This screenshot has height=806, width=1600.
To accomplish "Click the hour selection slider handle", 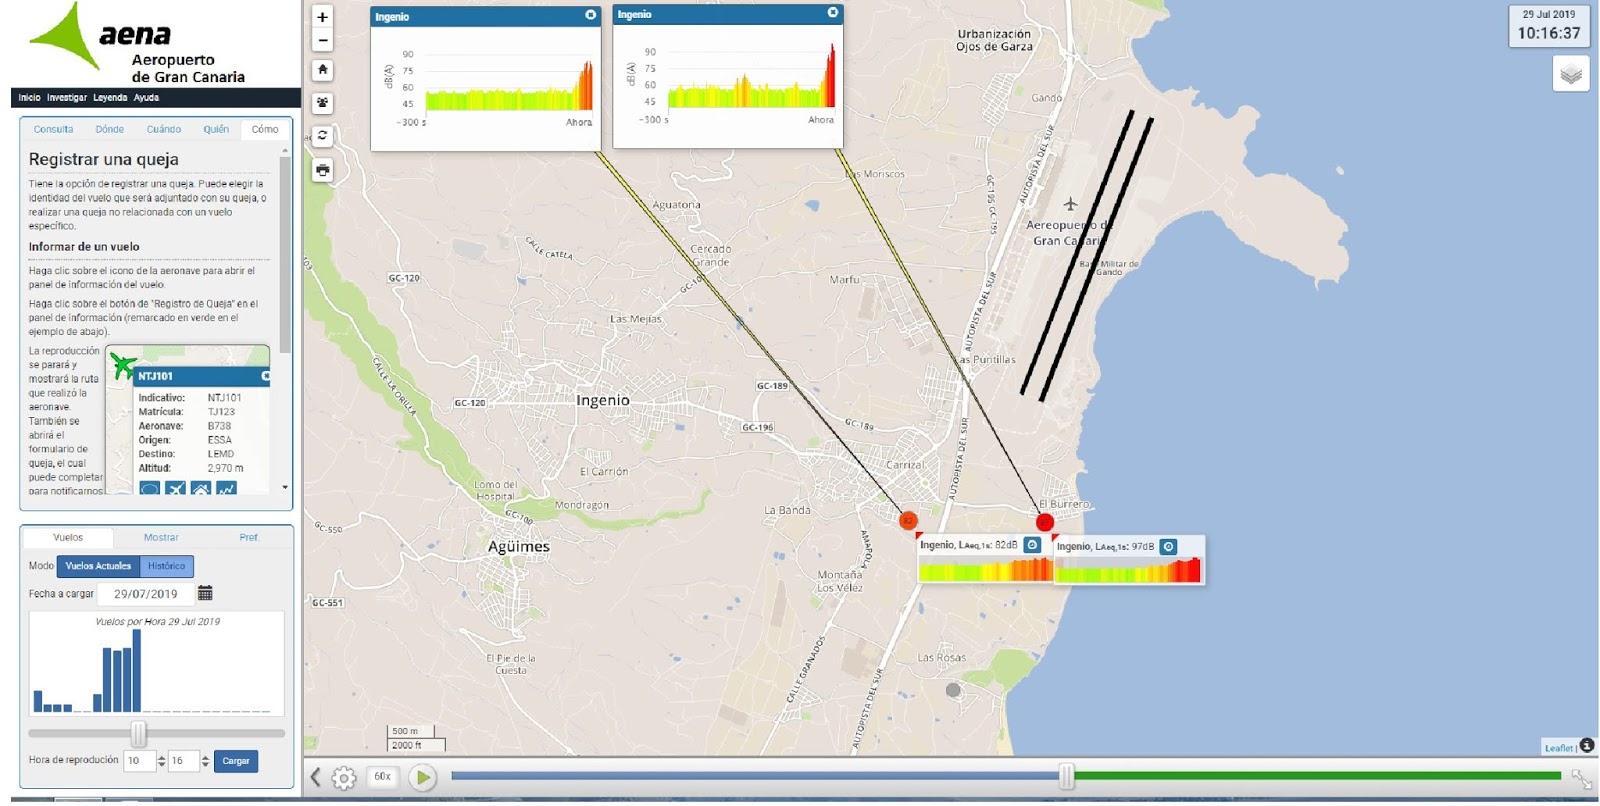I will 139,734.
